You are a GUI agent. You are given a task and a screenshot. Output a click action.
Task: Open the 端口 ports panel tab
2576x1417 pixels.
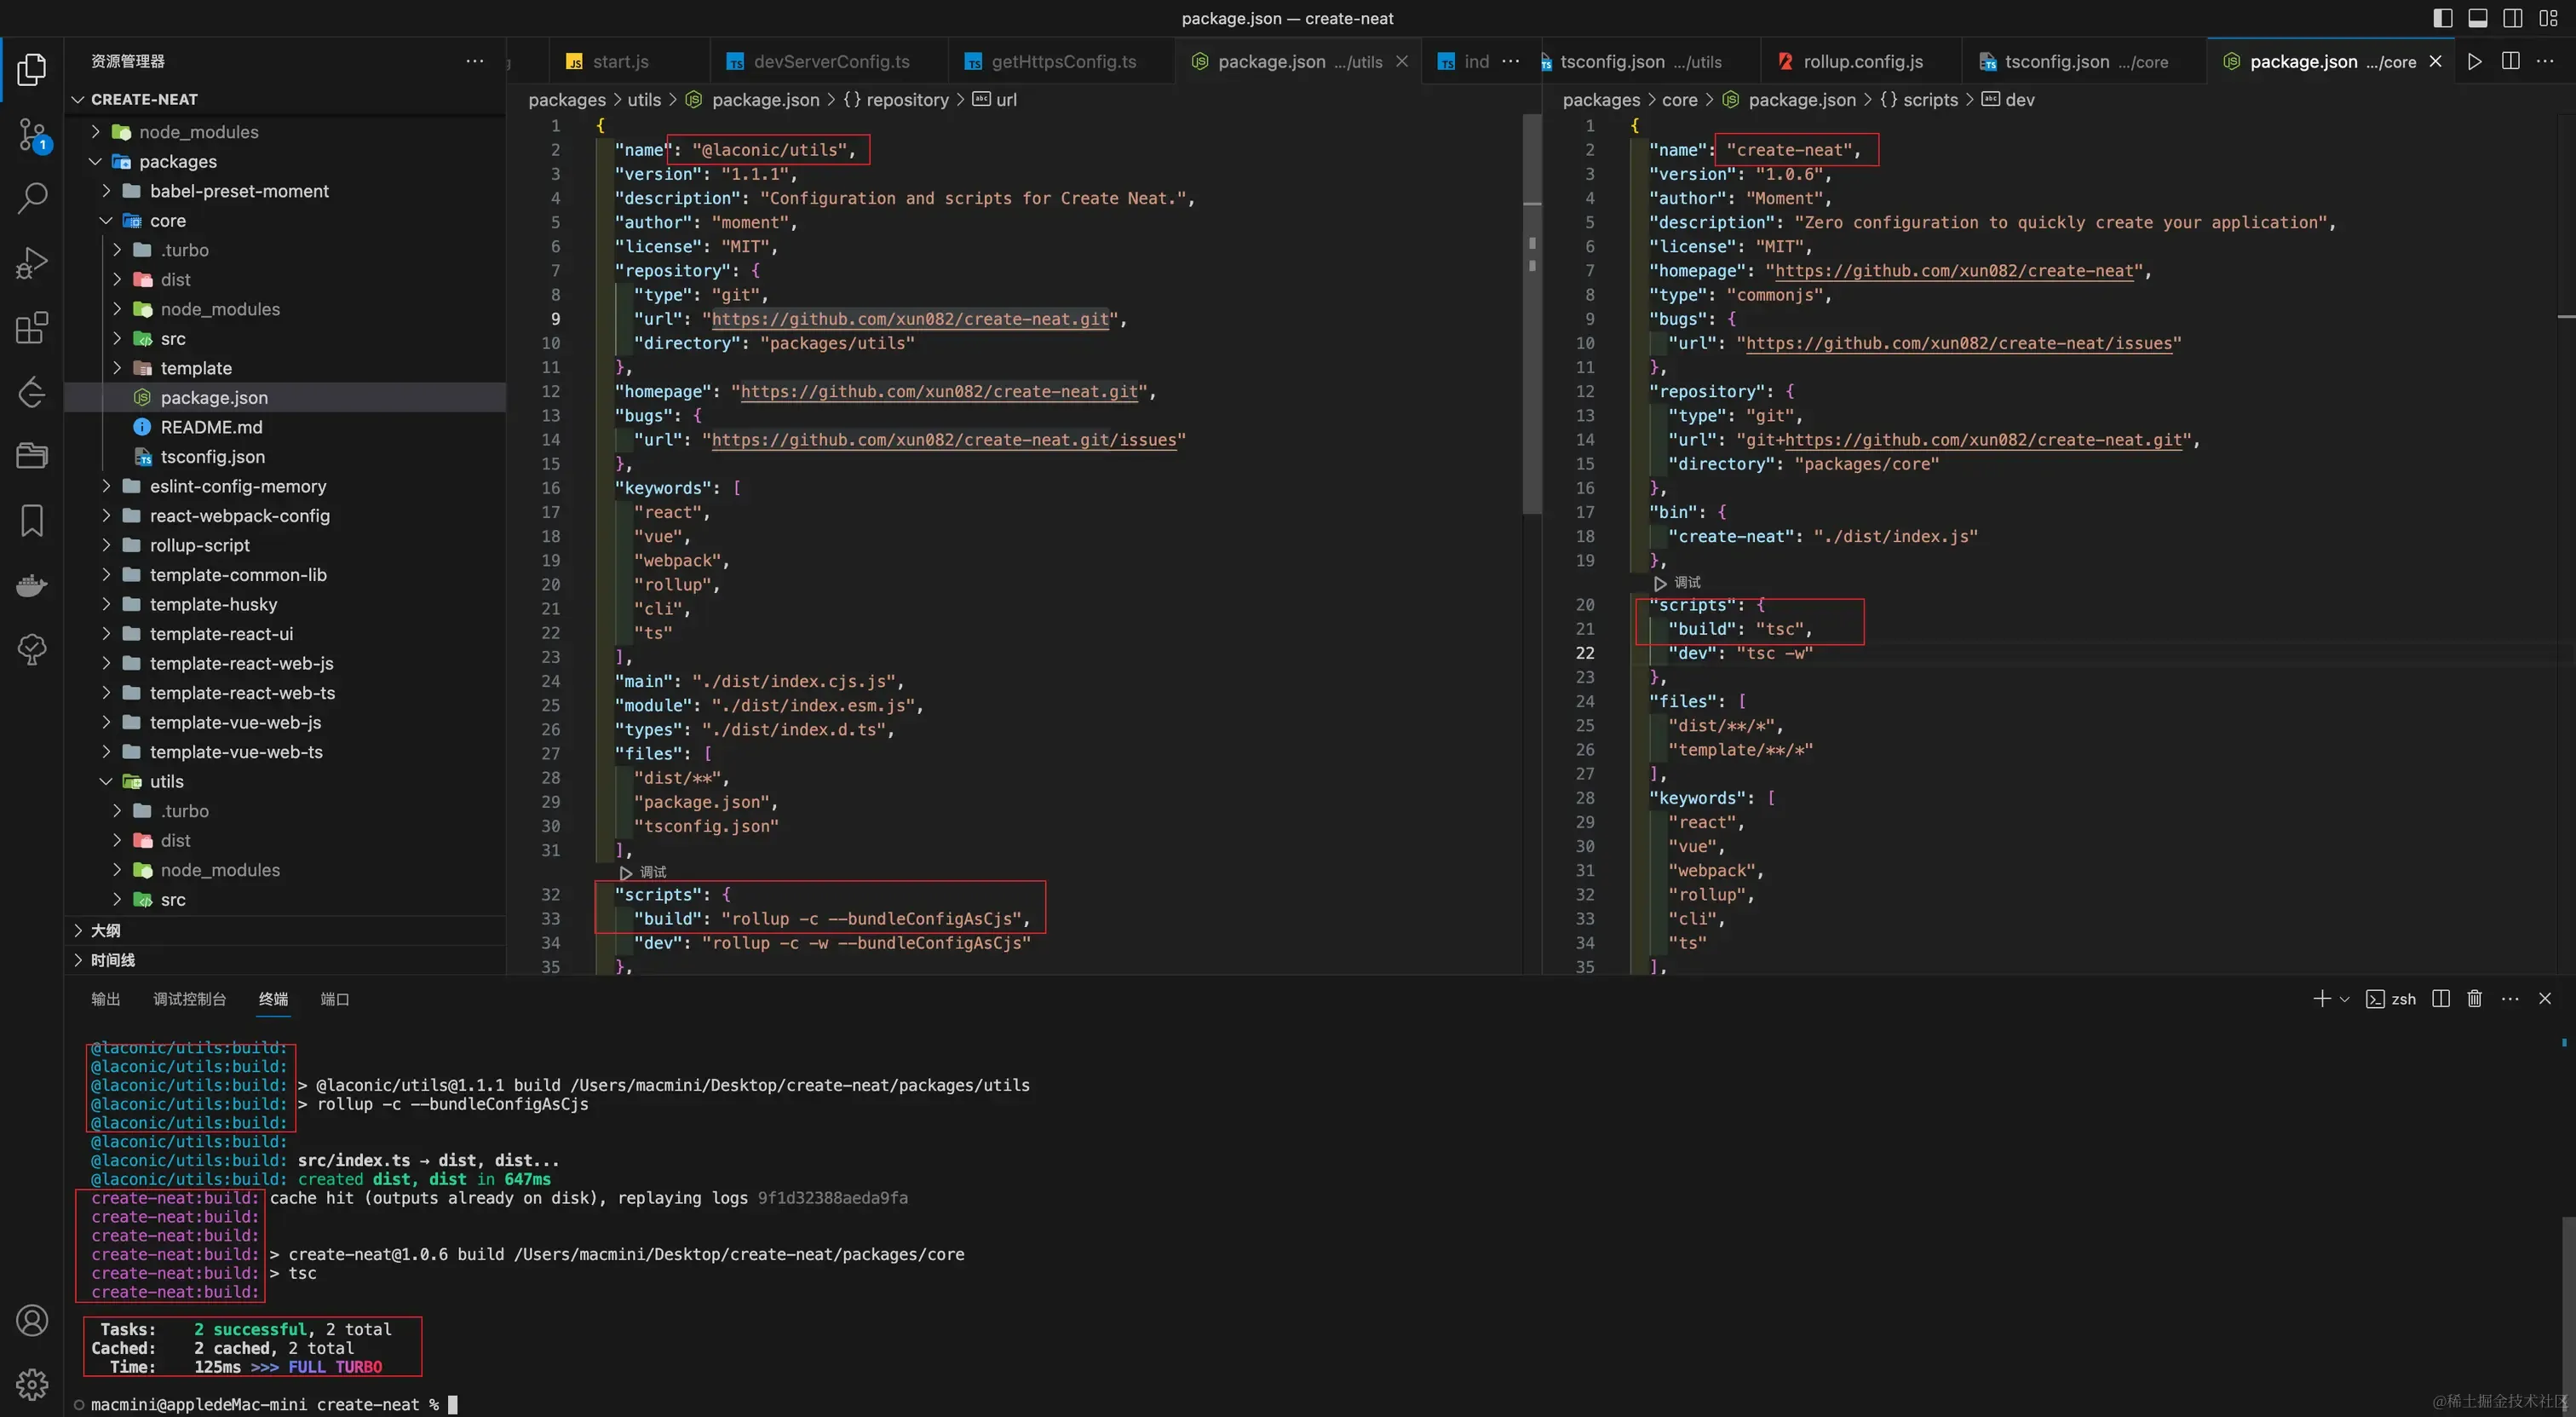tap(334, 999)
